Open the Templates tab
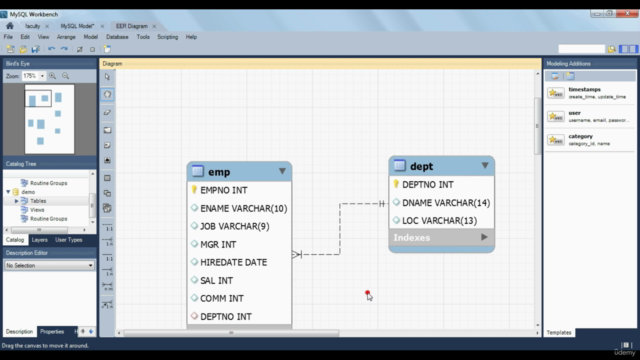Viewport: 640px width, 360px height. pyautogui.click(x=559, y=332)
